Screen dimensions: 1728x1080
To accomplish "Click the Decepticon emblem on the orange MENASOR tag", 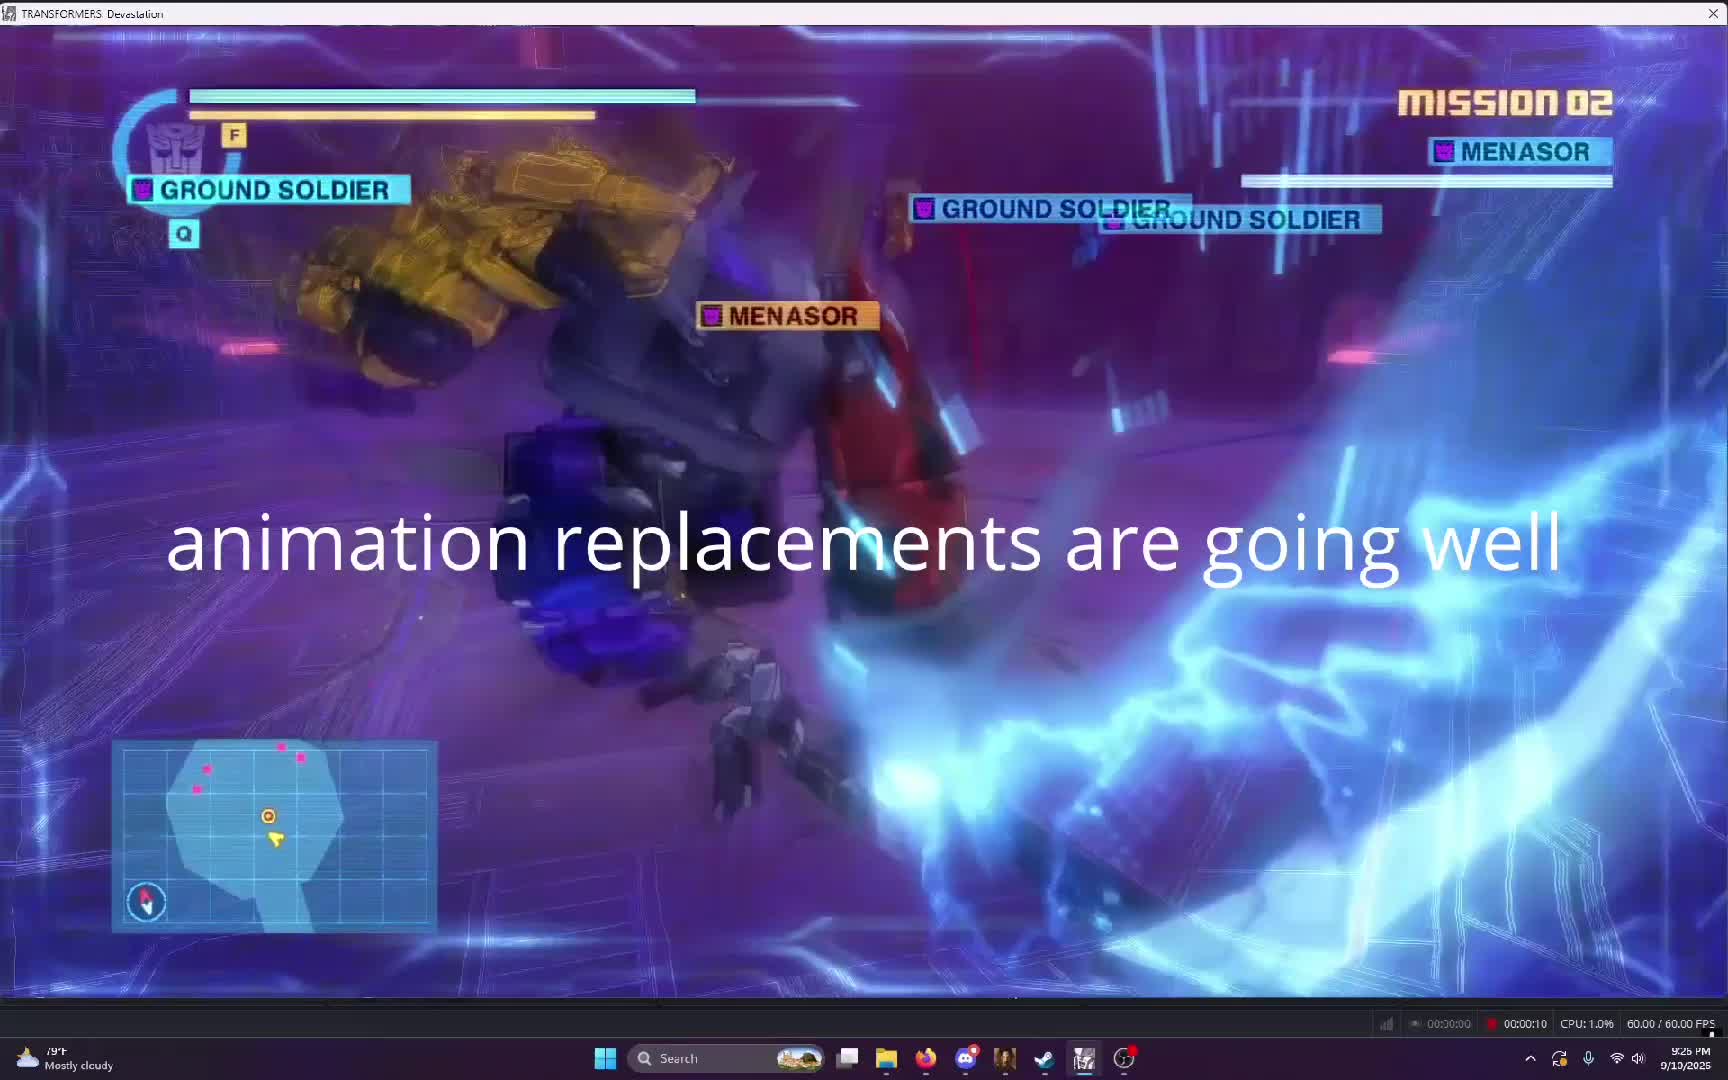I will click(711, 317).
